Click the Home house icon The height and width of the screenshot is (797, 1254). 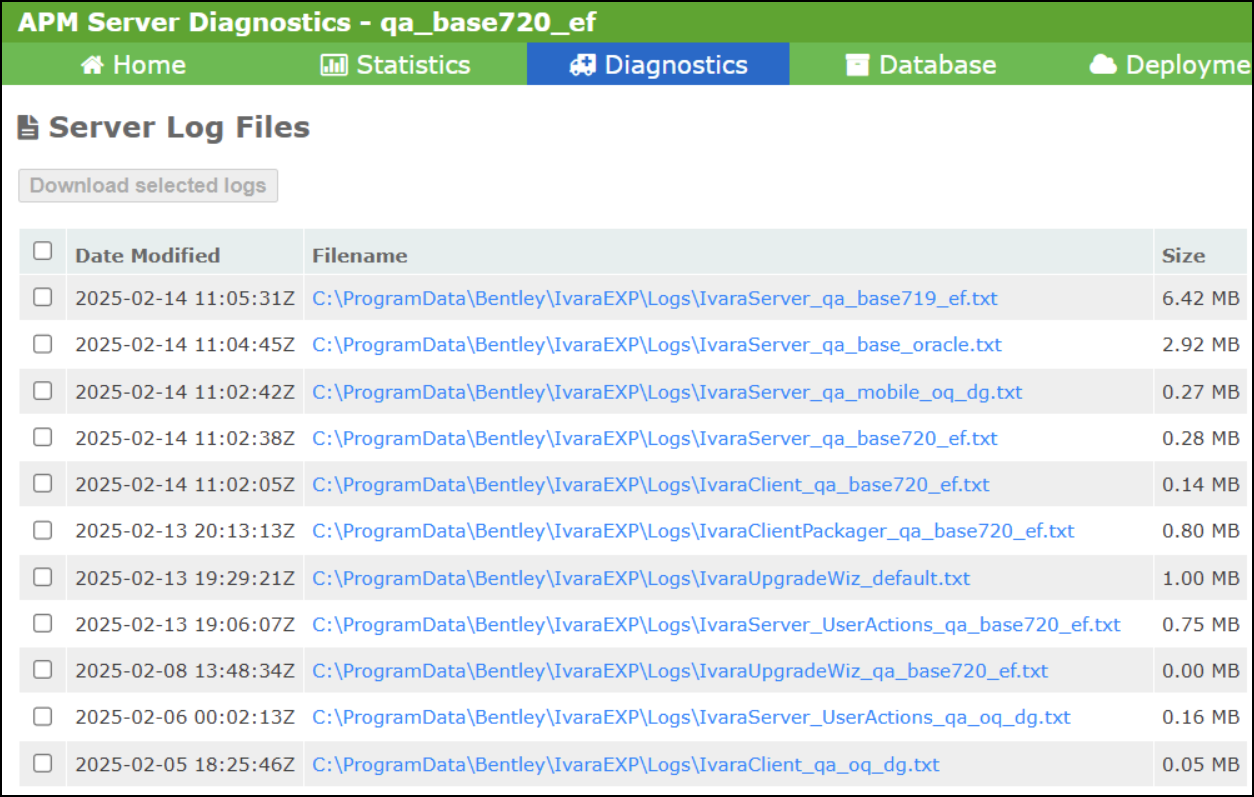(x=93, y=65)
